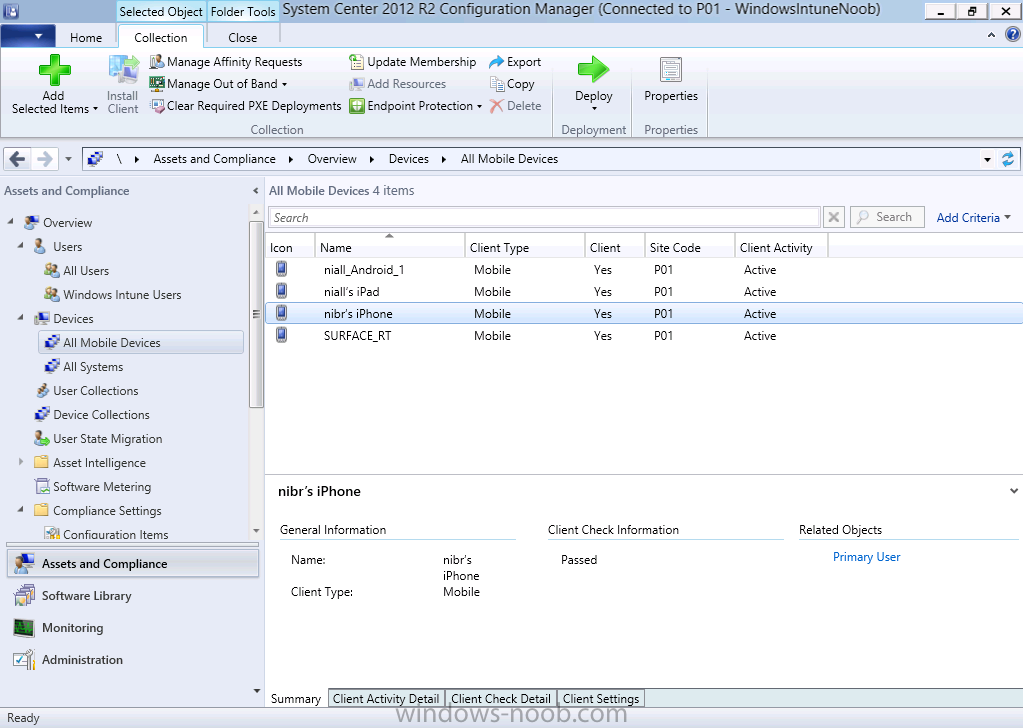1023x728 pixels.
Task: Open the Manage Out of Band menu
Action: point(218,83)
